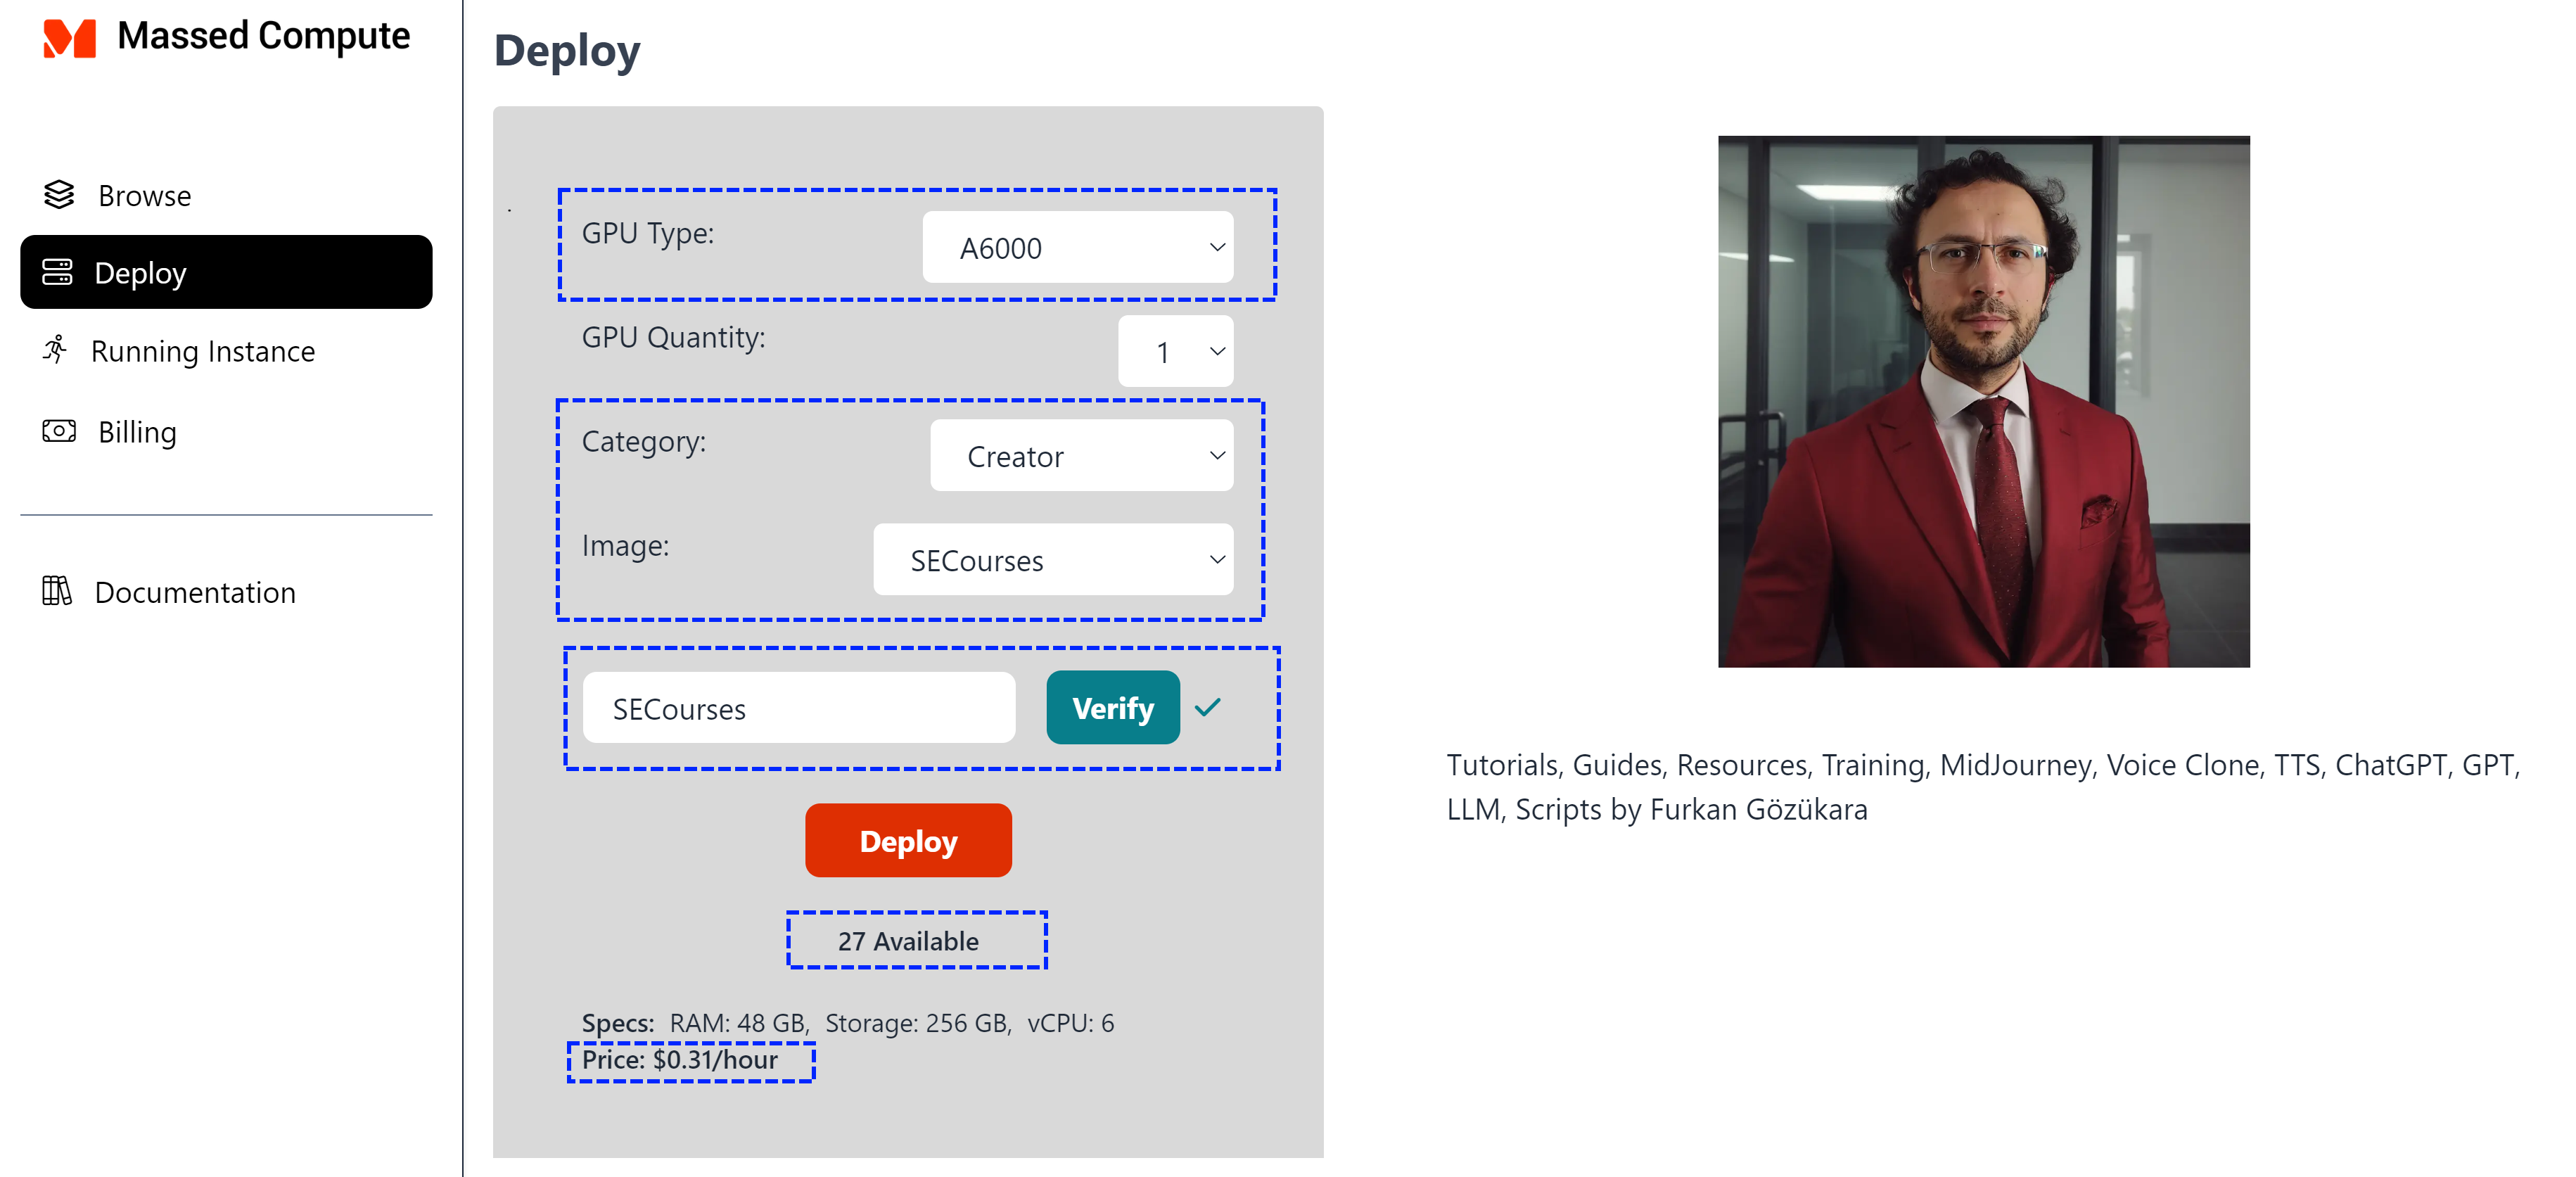The height and width of the screenshot is (1177, 2576).
Task: Click the Browse layers icon
Action: coord(59,194)
